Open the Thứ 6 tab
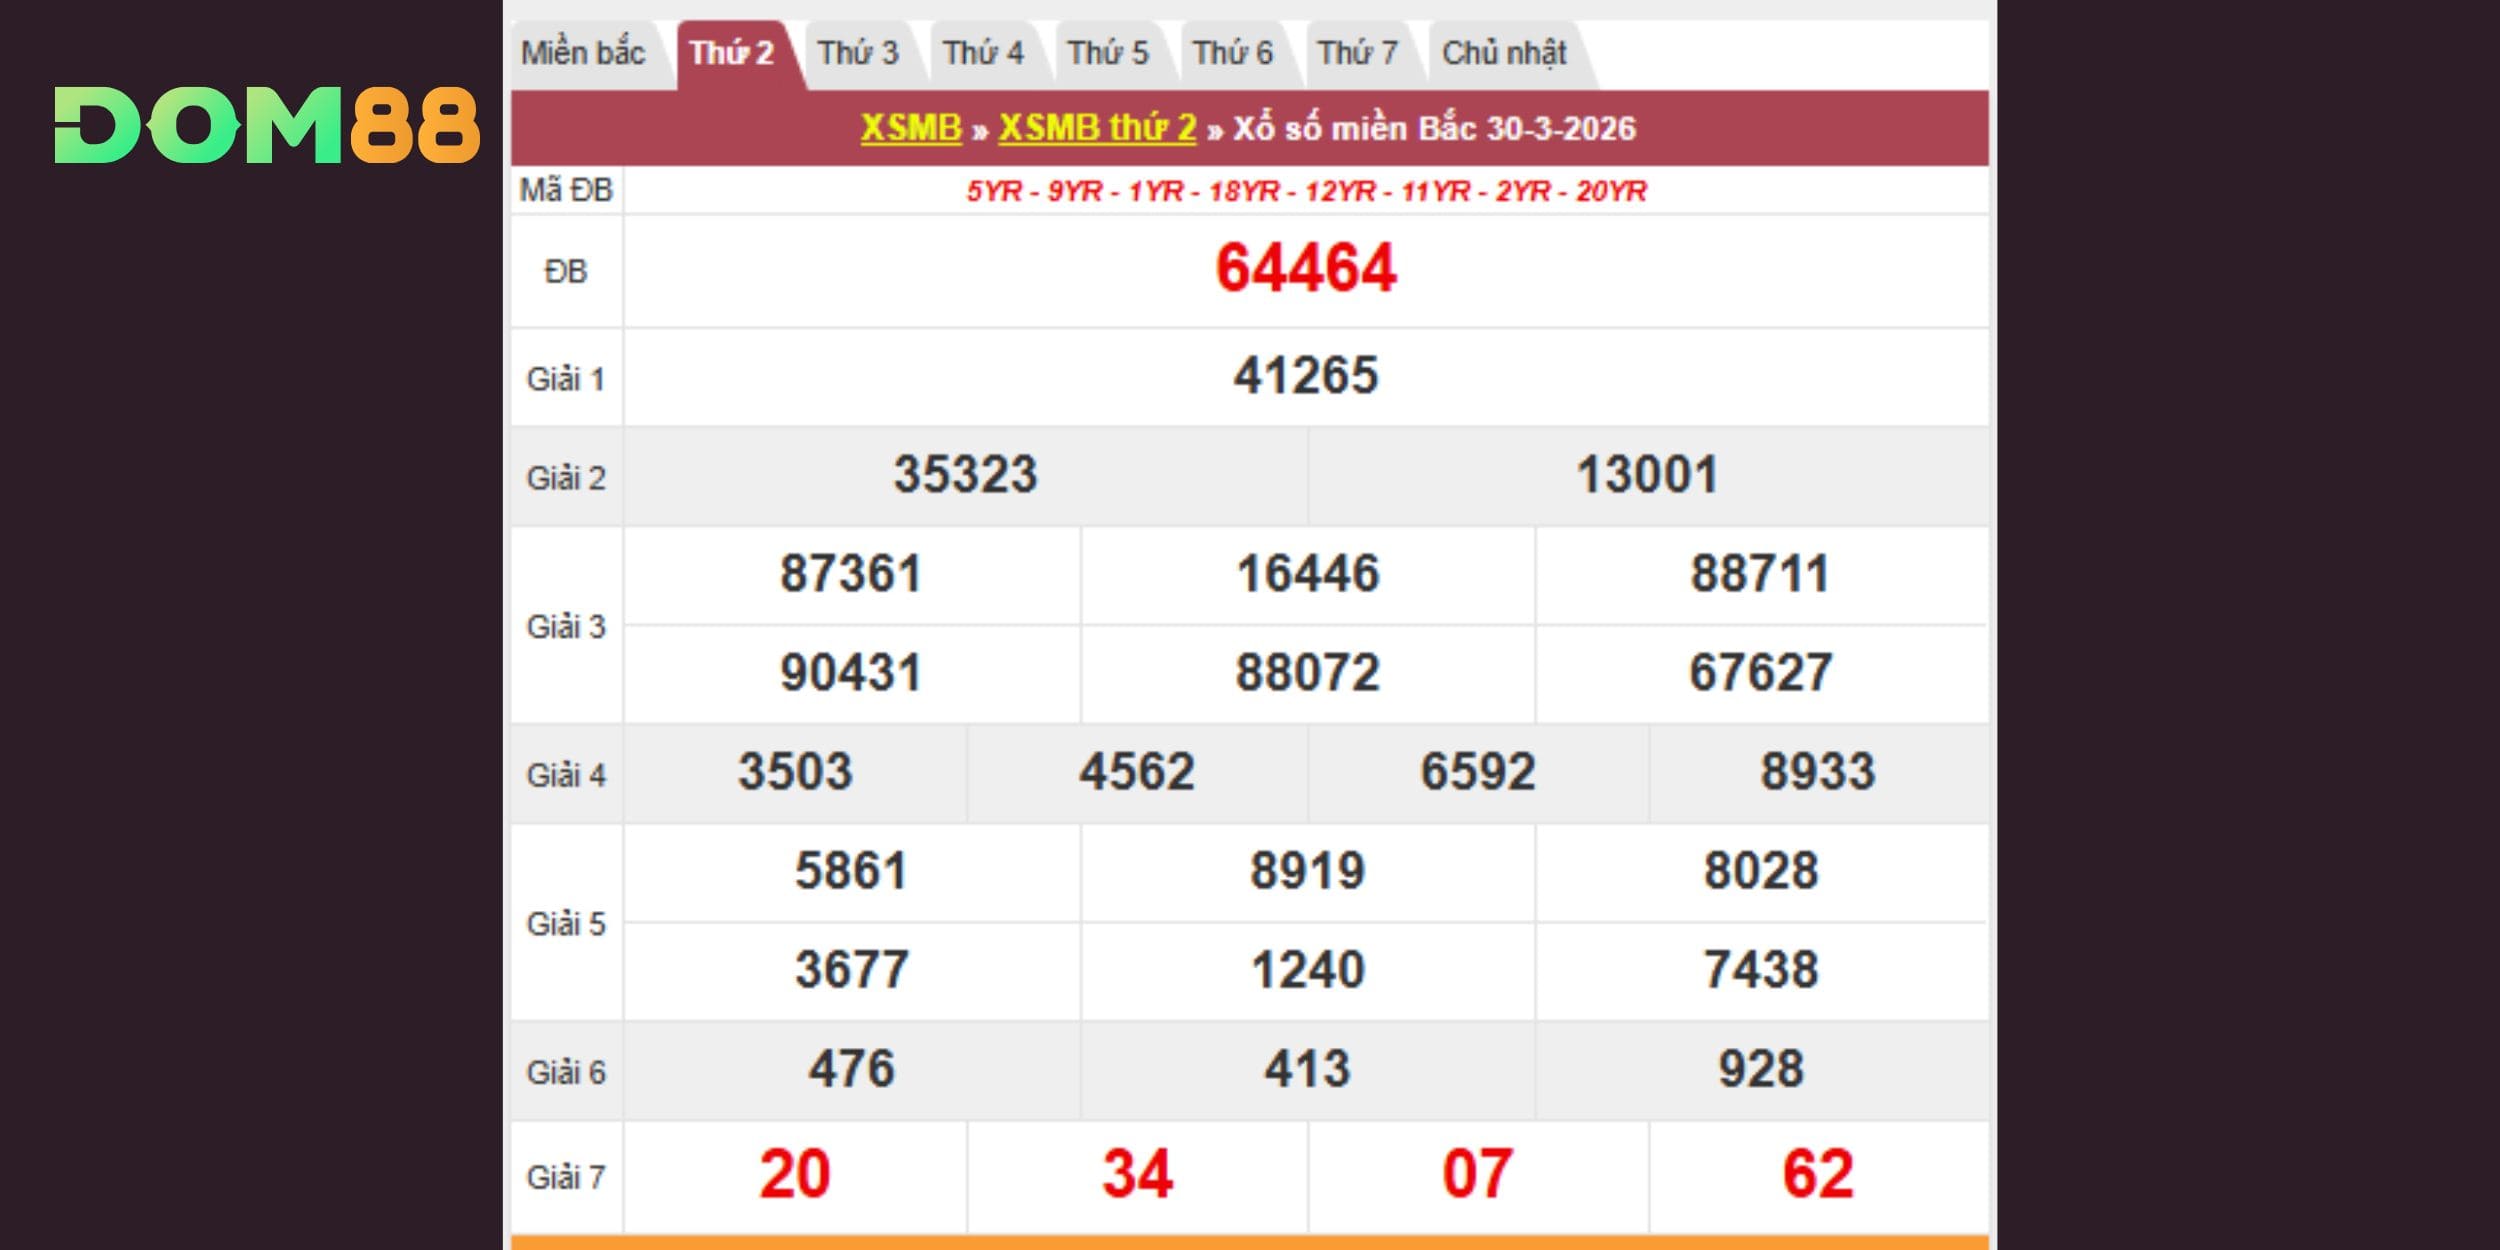 pos(1232,53)
